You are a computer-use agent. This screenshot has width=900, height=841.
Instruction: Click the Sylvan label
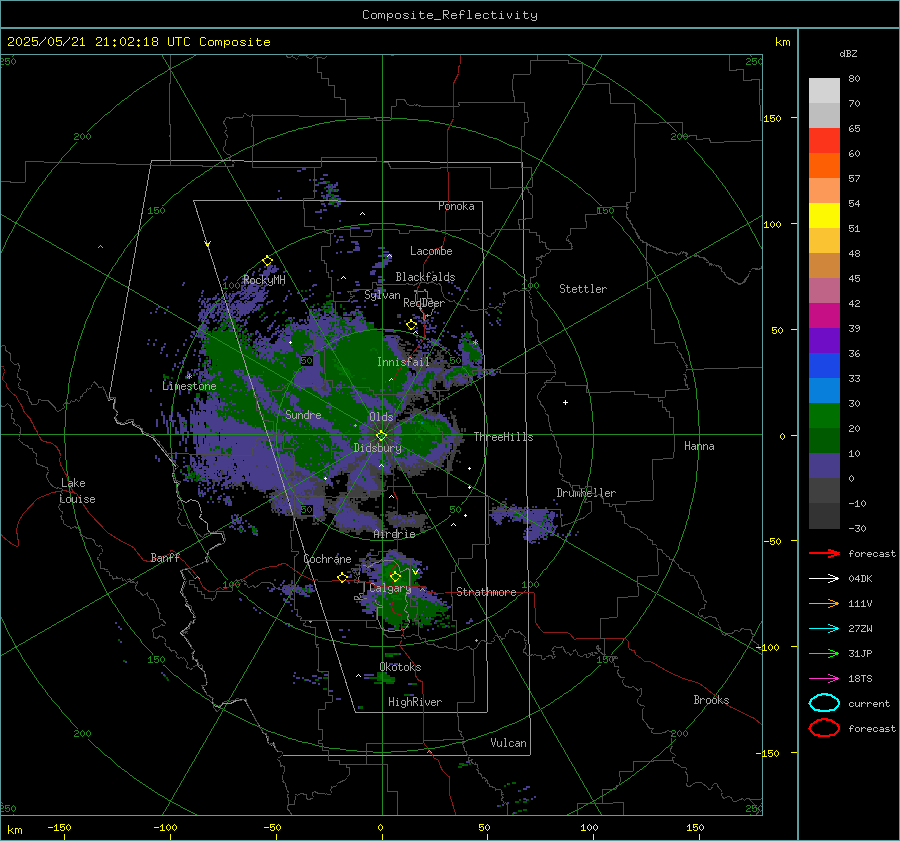pos(382,295)
